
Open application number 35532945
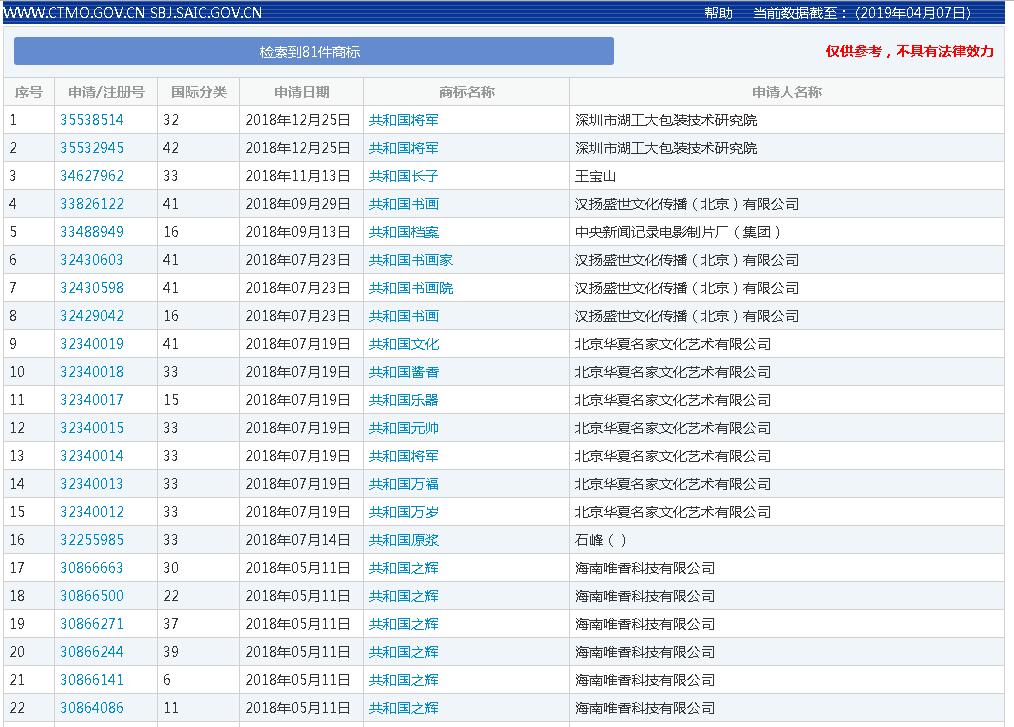tap(92, 148)
